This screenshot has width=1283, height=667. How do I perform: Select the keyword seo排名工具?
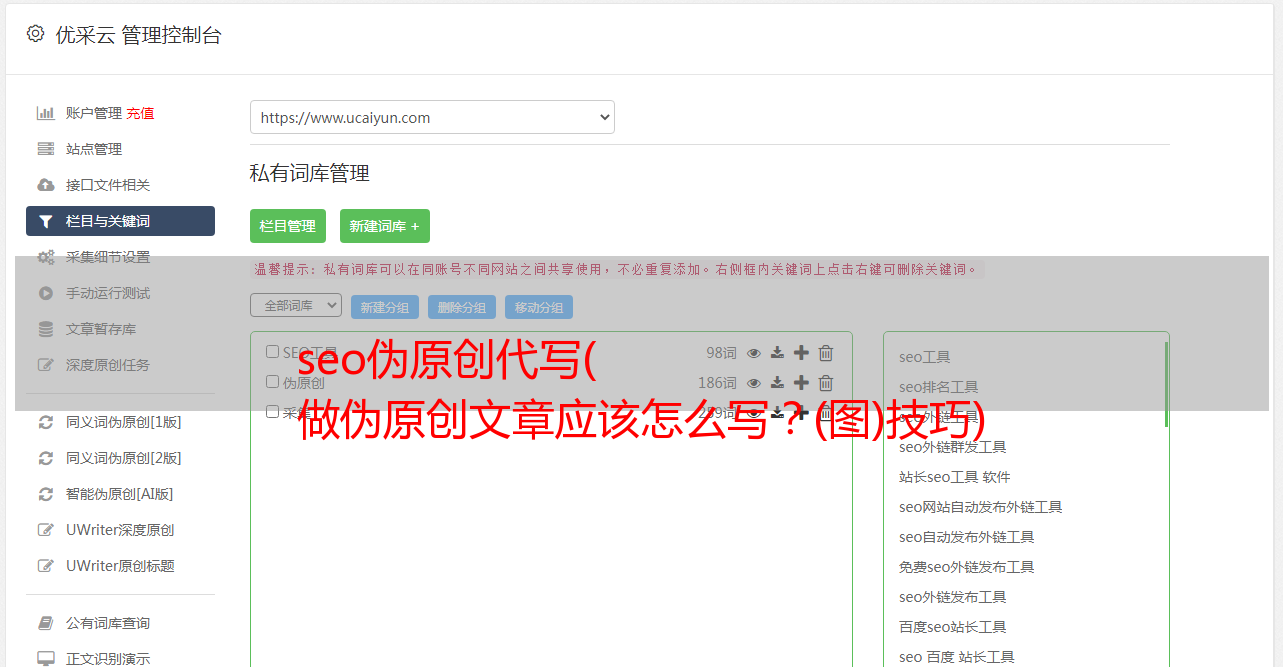[x=939, y=387]
